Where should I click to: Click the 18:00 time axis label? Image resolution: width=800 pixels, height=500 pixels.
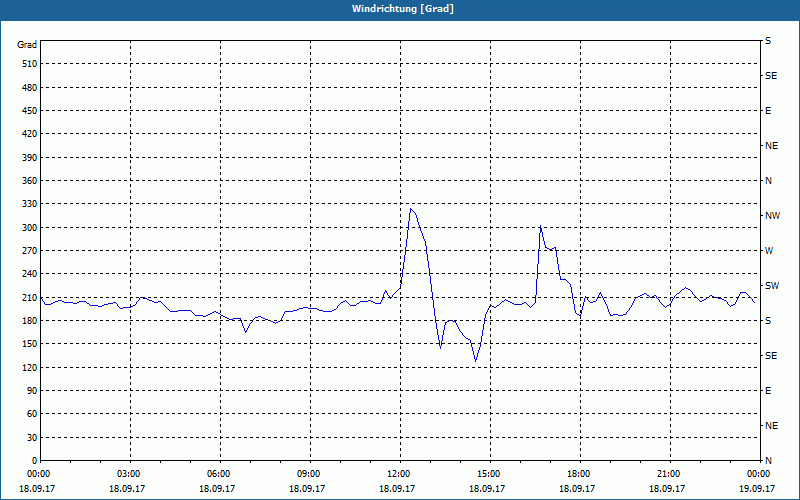(580, 474)
